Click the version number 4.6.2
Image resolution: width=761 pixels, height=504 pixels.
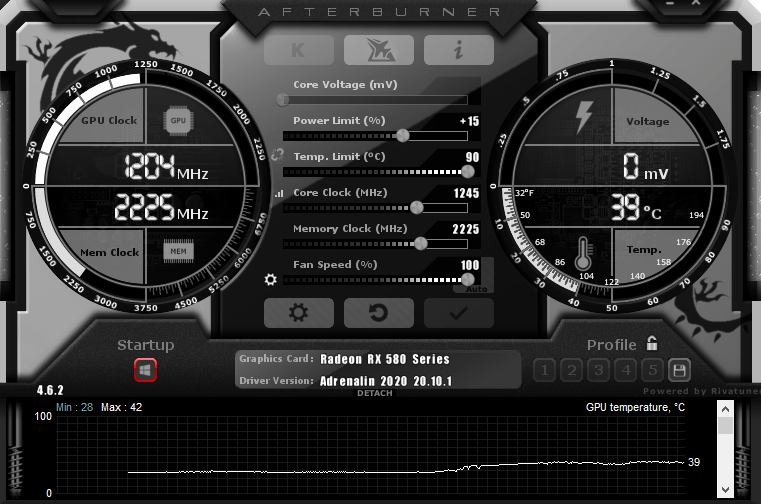50,390
